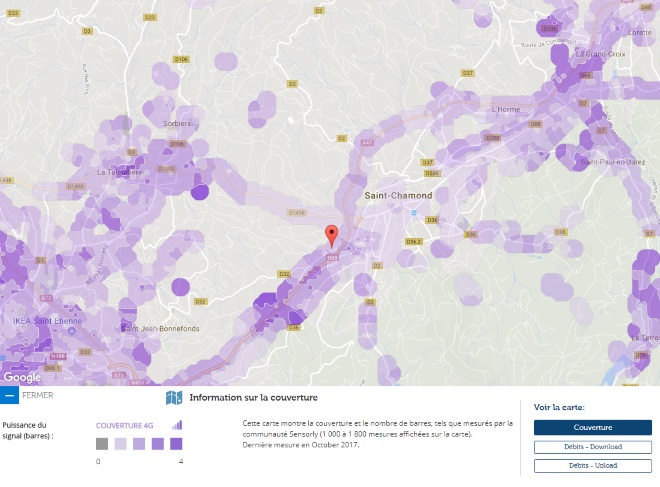This screenshot has height=487, width=660.
Task: Collapse the panel with the minus icon
Action: pyautogui.click(x=9, y=396)
